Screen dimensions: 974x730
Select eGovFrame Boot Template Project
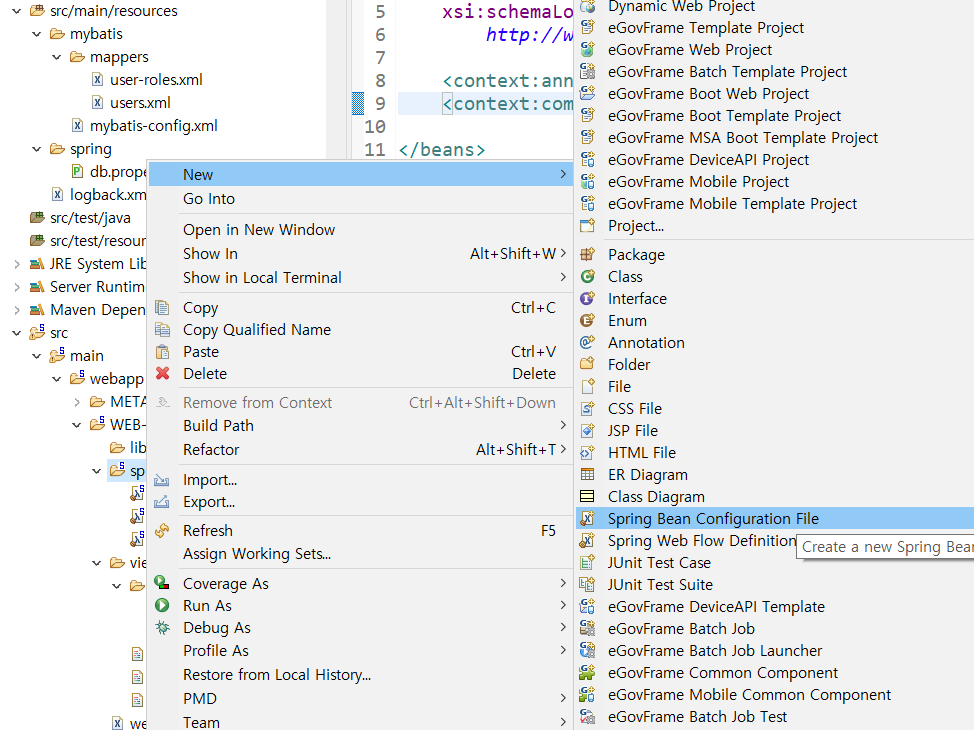(x=775, y=116)
